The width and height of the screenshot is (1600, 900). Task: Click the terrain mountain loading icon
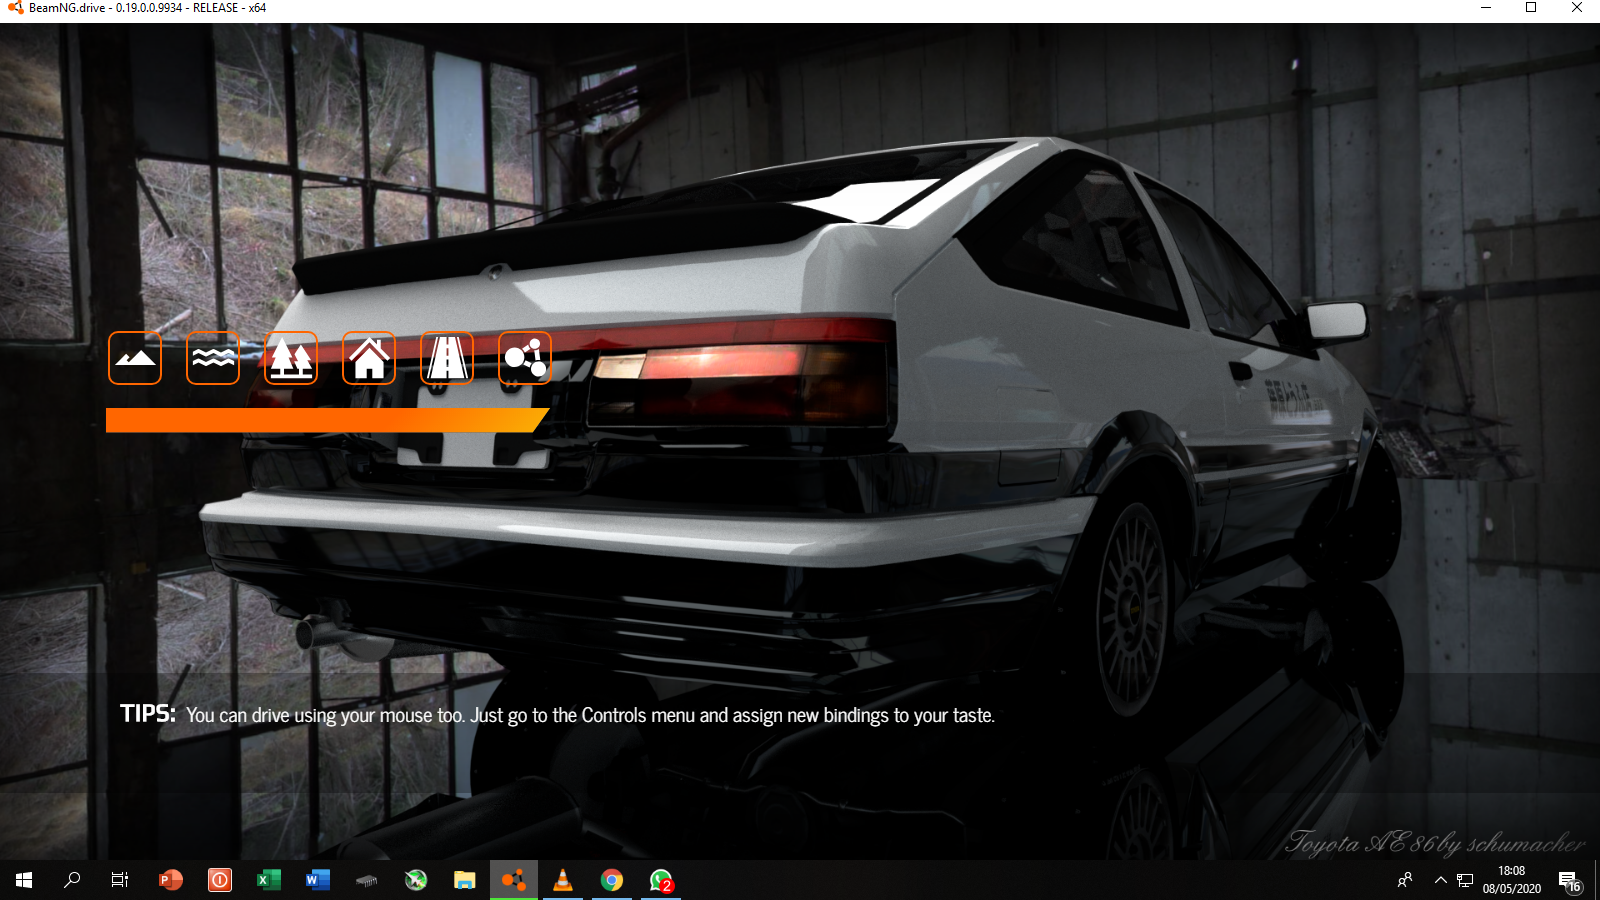[x=135, y=358]
